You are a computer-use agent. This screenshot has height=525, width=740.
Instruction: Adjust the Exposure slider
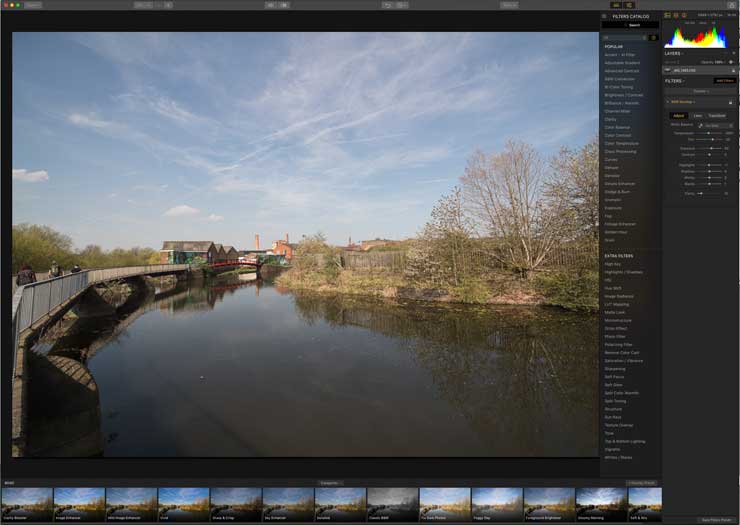click(x=710, y=148)
